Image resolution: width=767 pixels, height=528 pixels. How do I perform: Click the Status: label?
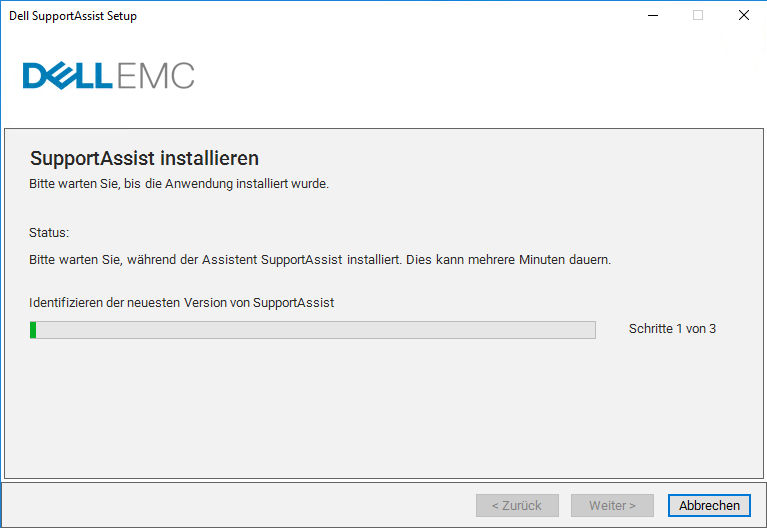point(49,232)
